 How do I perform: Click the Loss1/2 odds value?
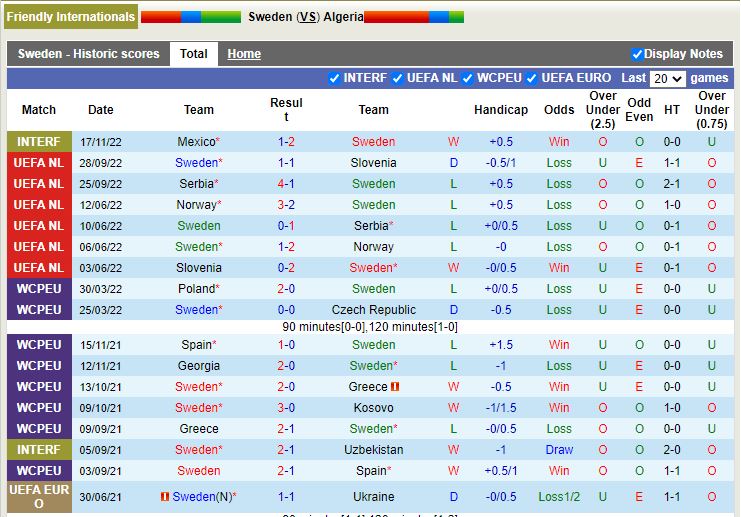pos(559,497)
